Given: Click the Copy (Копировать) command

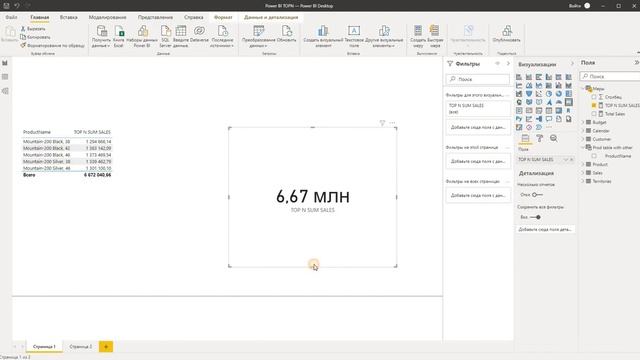Looking at the screenshot, I should click(35, 37).
